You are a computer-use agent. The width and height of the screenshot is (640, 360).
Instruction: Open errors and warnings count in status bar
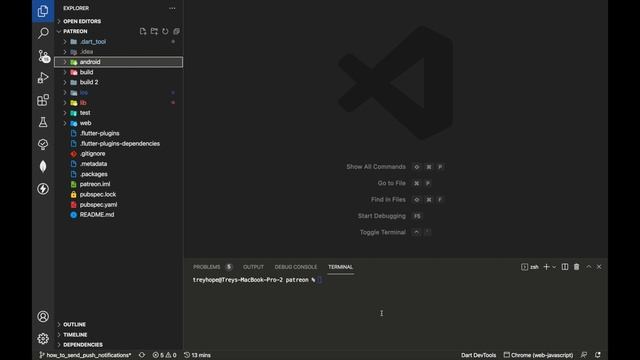pos(164,355)
